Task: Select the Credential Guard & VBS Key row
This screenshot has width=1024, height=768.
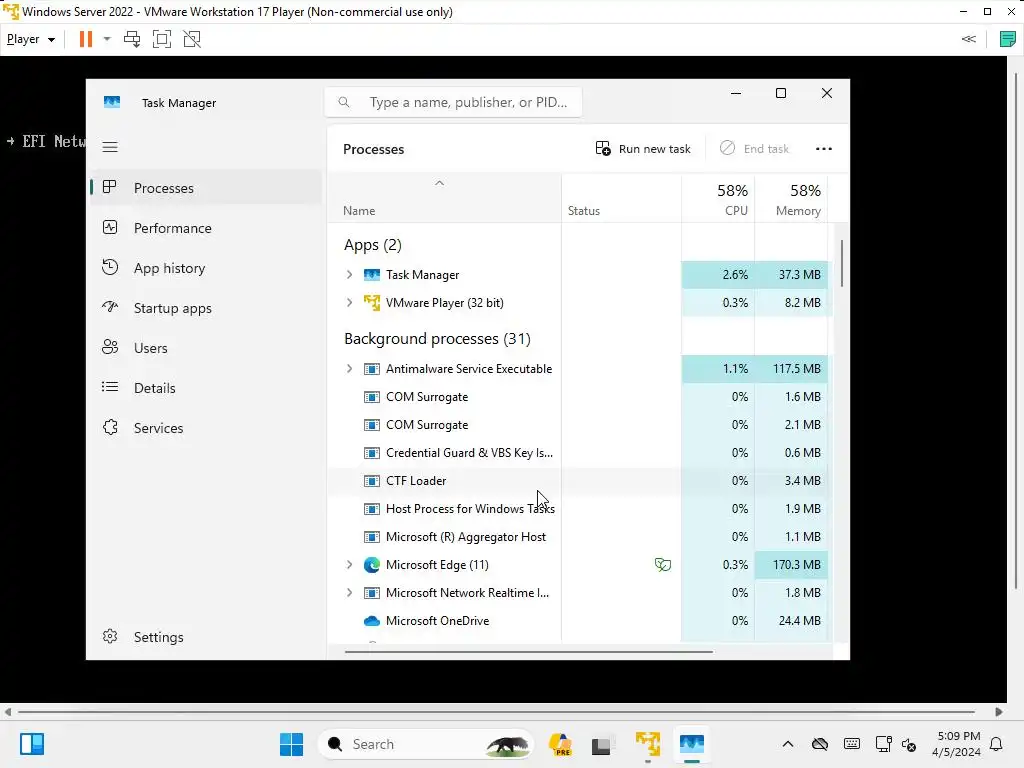Action: coord(578,453)
